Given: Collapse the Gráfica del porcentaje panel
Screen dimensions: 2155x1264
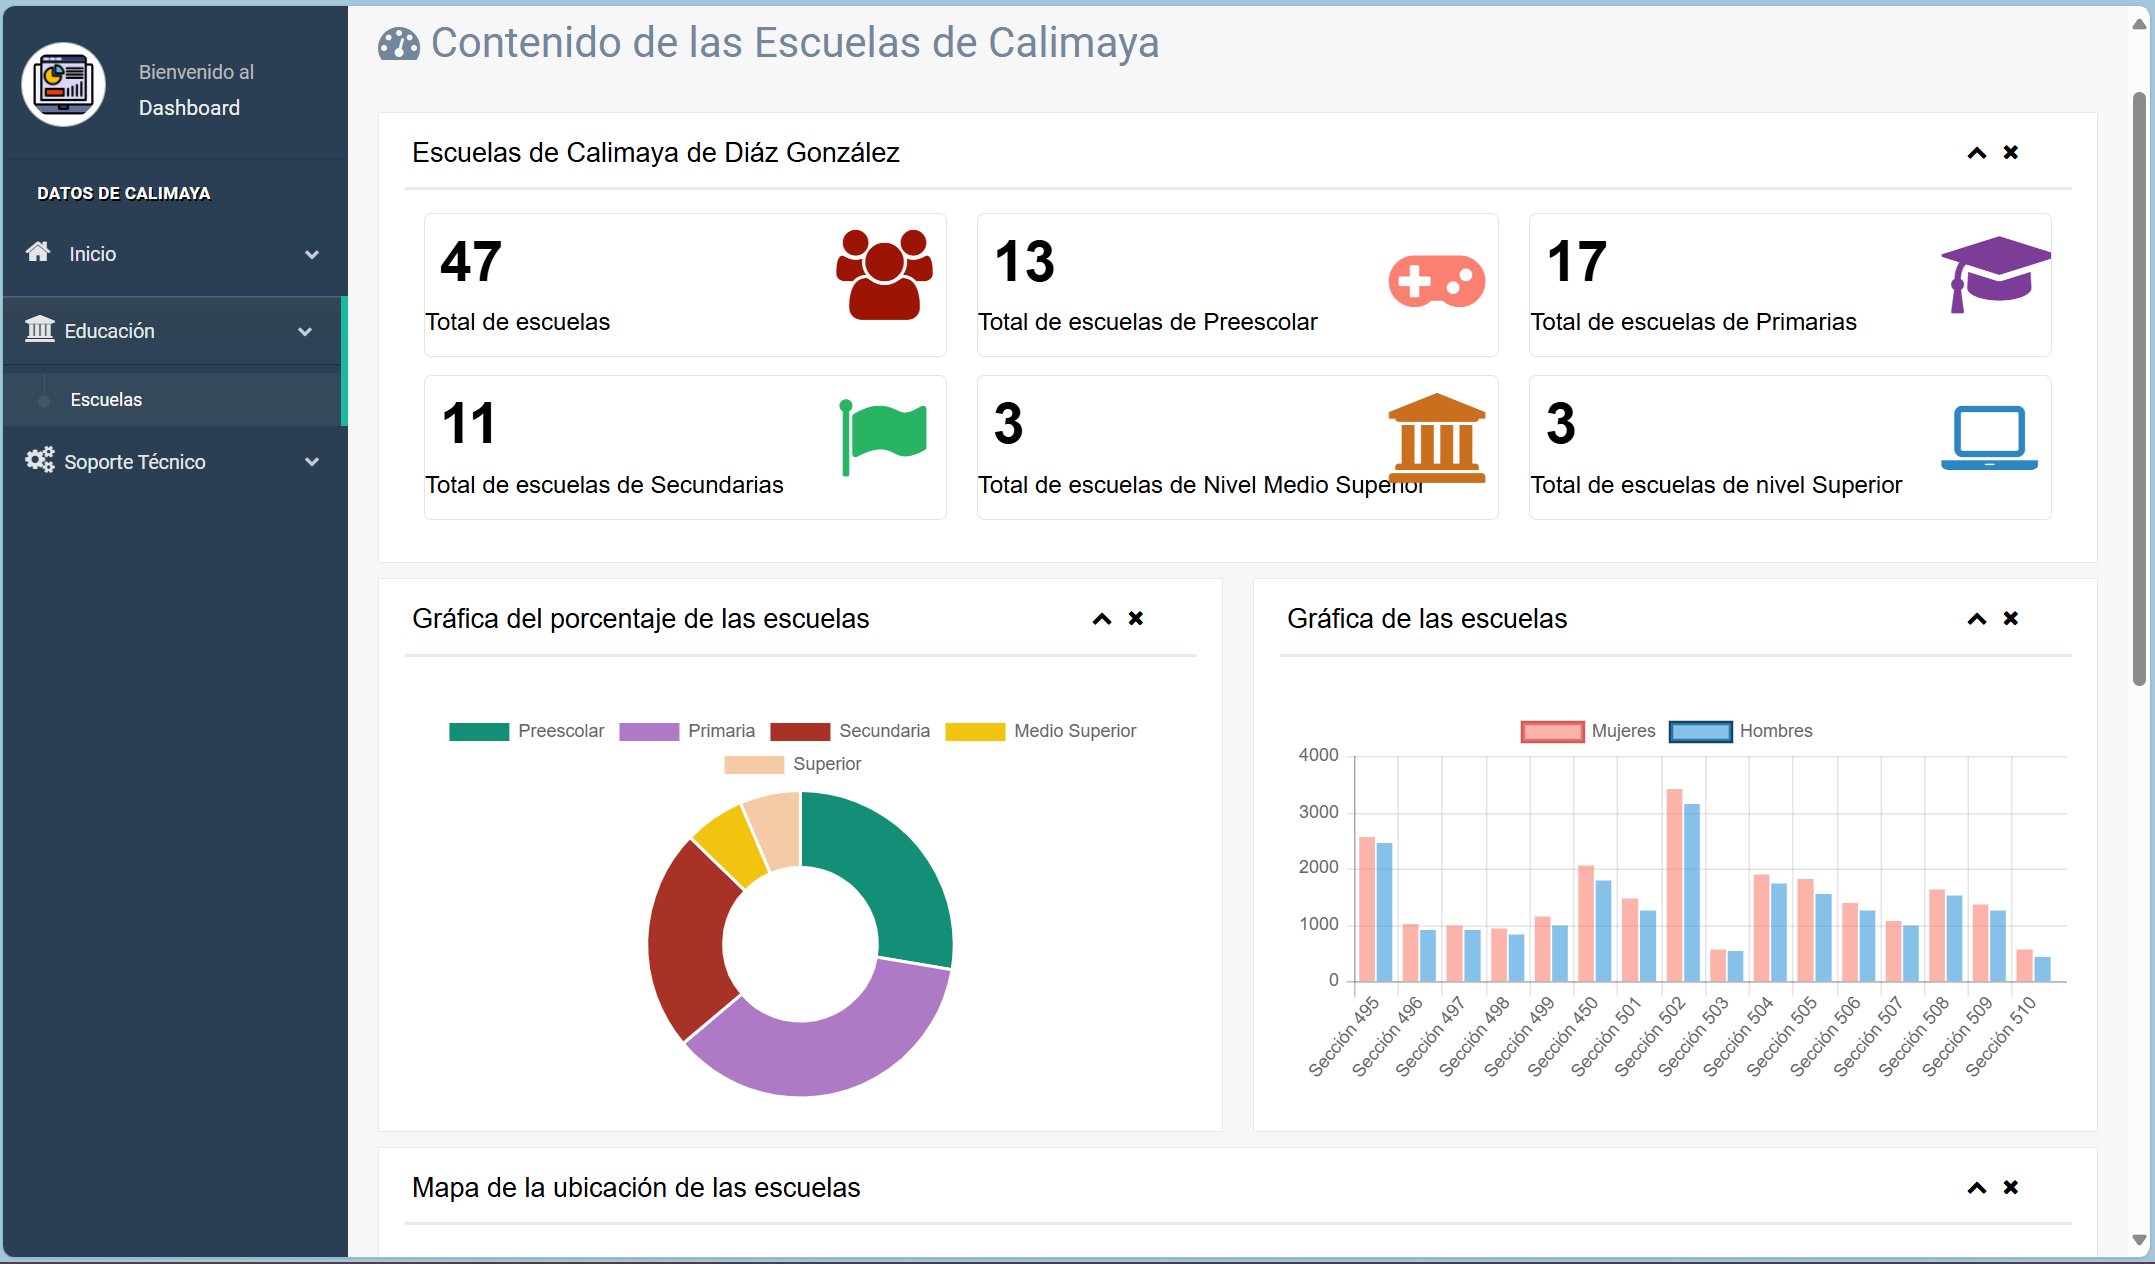Looking at the screenshot, I should (1102, 619).
